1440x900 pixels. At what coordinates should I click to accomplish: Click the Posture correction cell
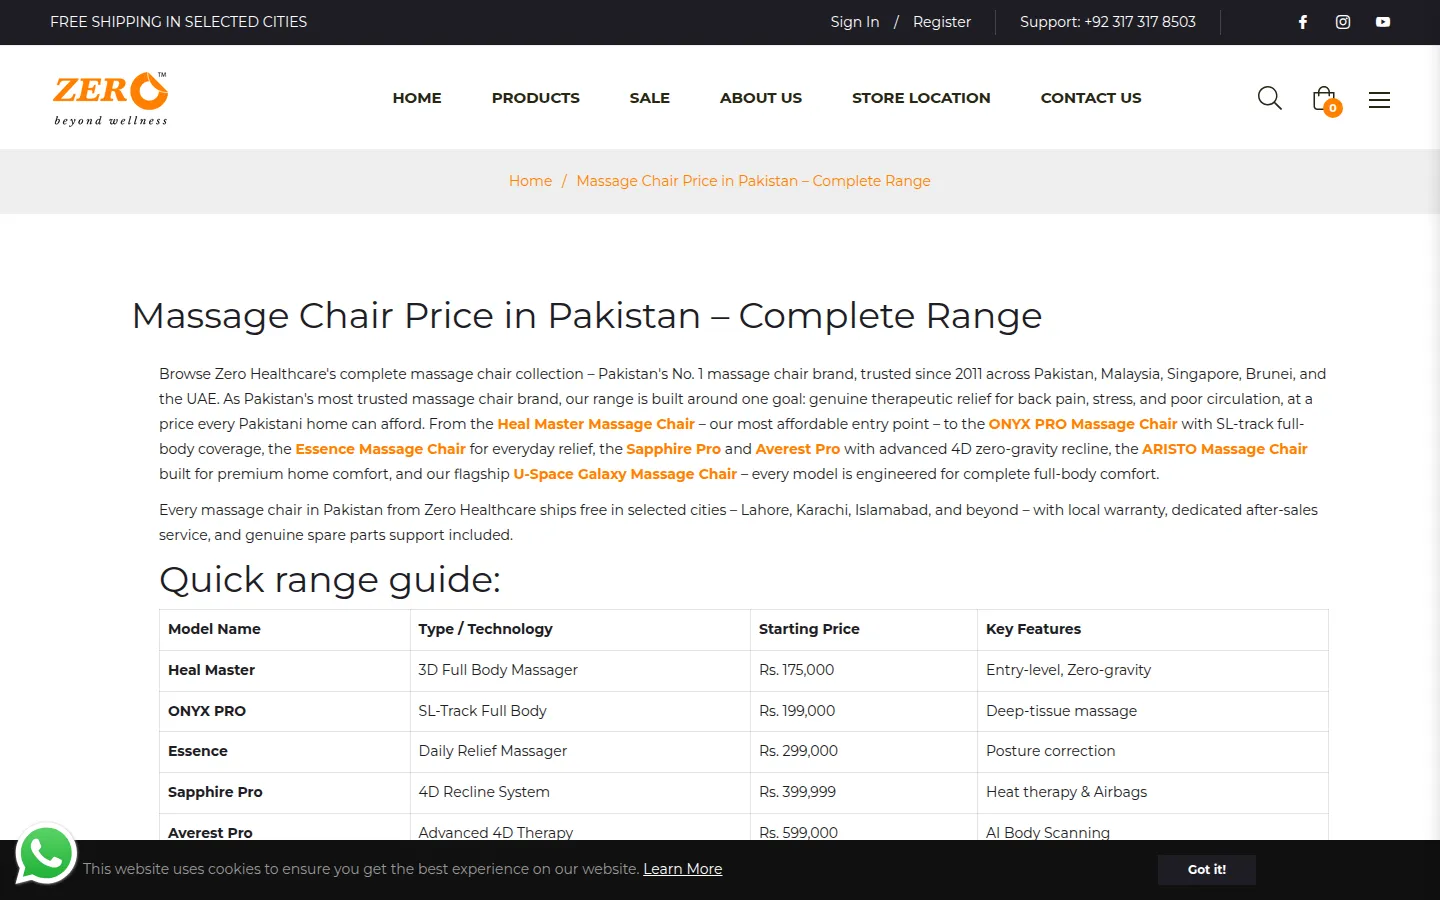coord(1153,752)
